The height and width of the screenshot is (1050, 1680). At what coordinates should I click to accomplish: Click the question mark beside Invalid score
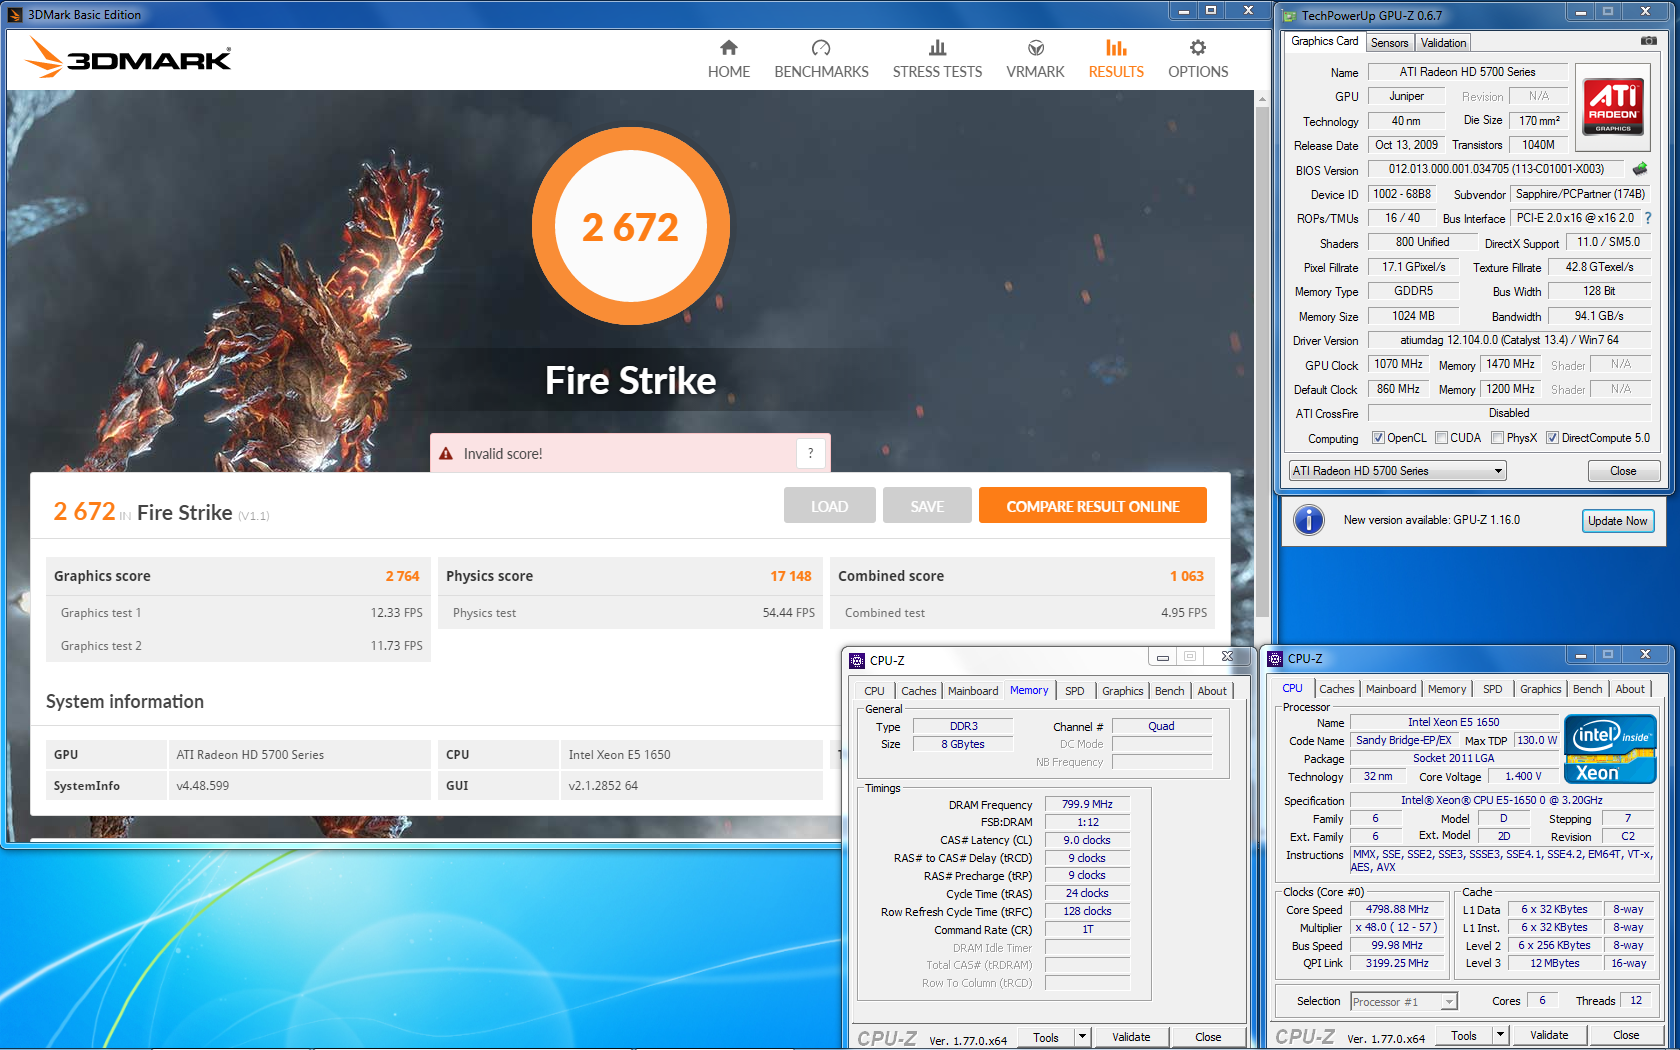[x=811, y=453]
